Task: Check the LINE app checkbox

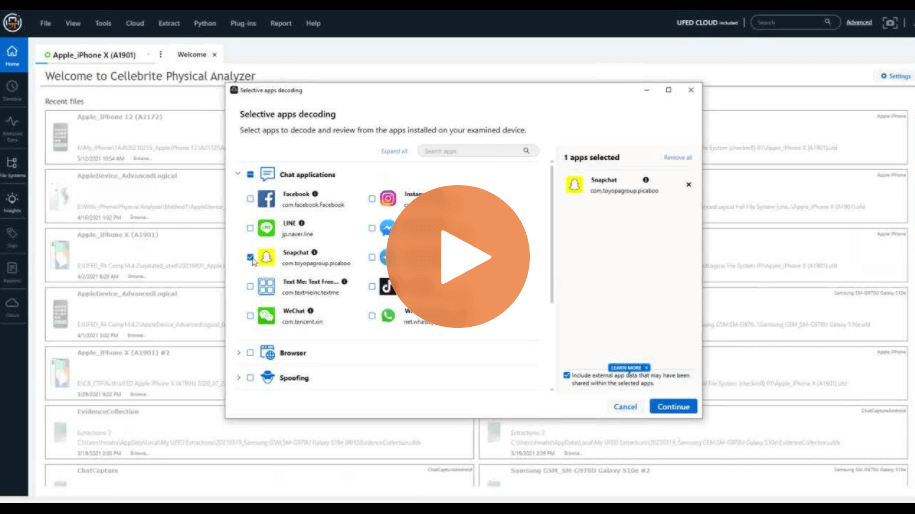Action: click(250, 228)
